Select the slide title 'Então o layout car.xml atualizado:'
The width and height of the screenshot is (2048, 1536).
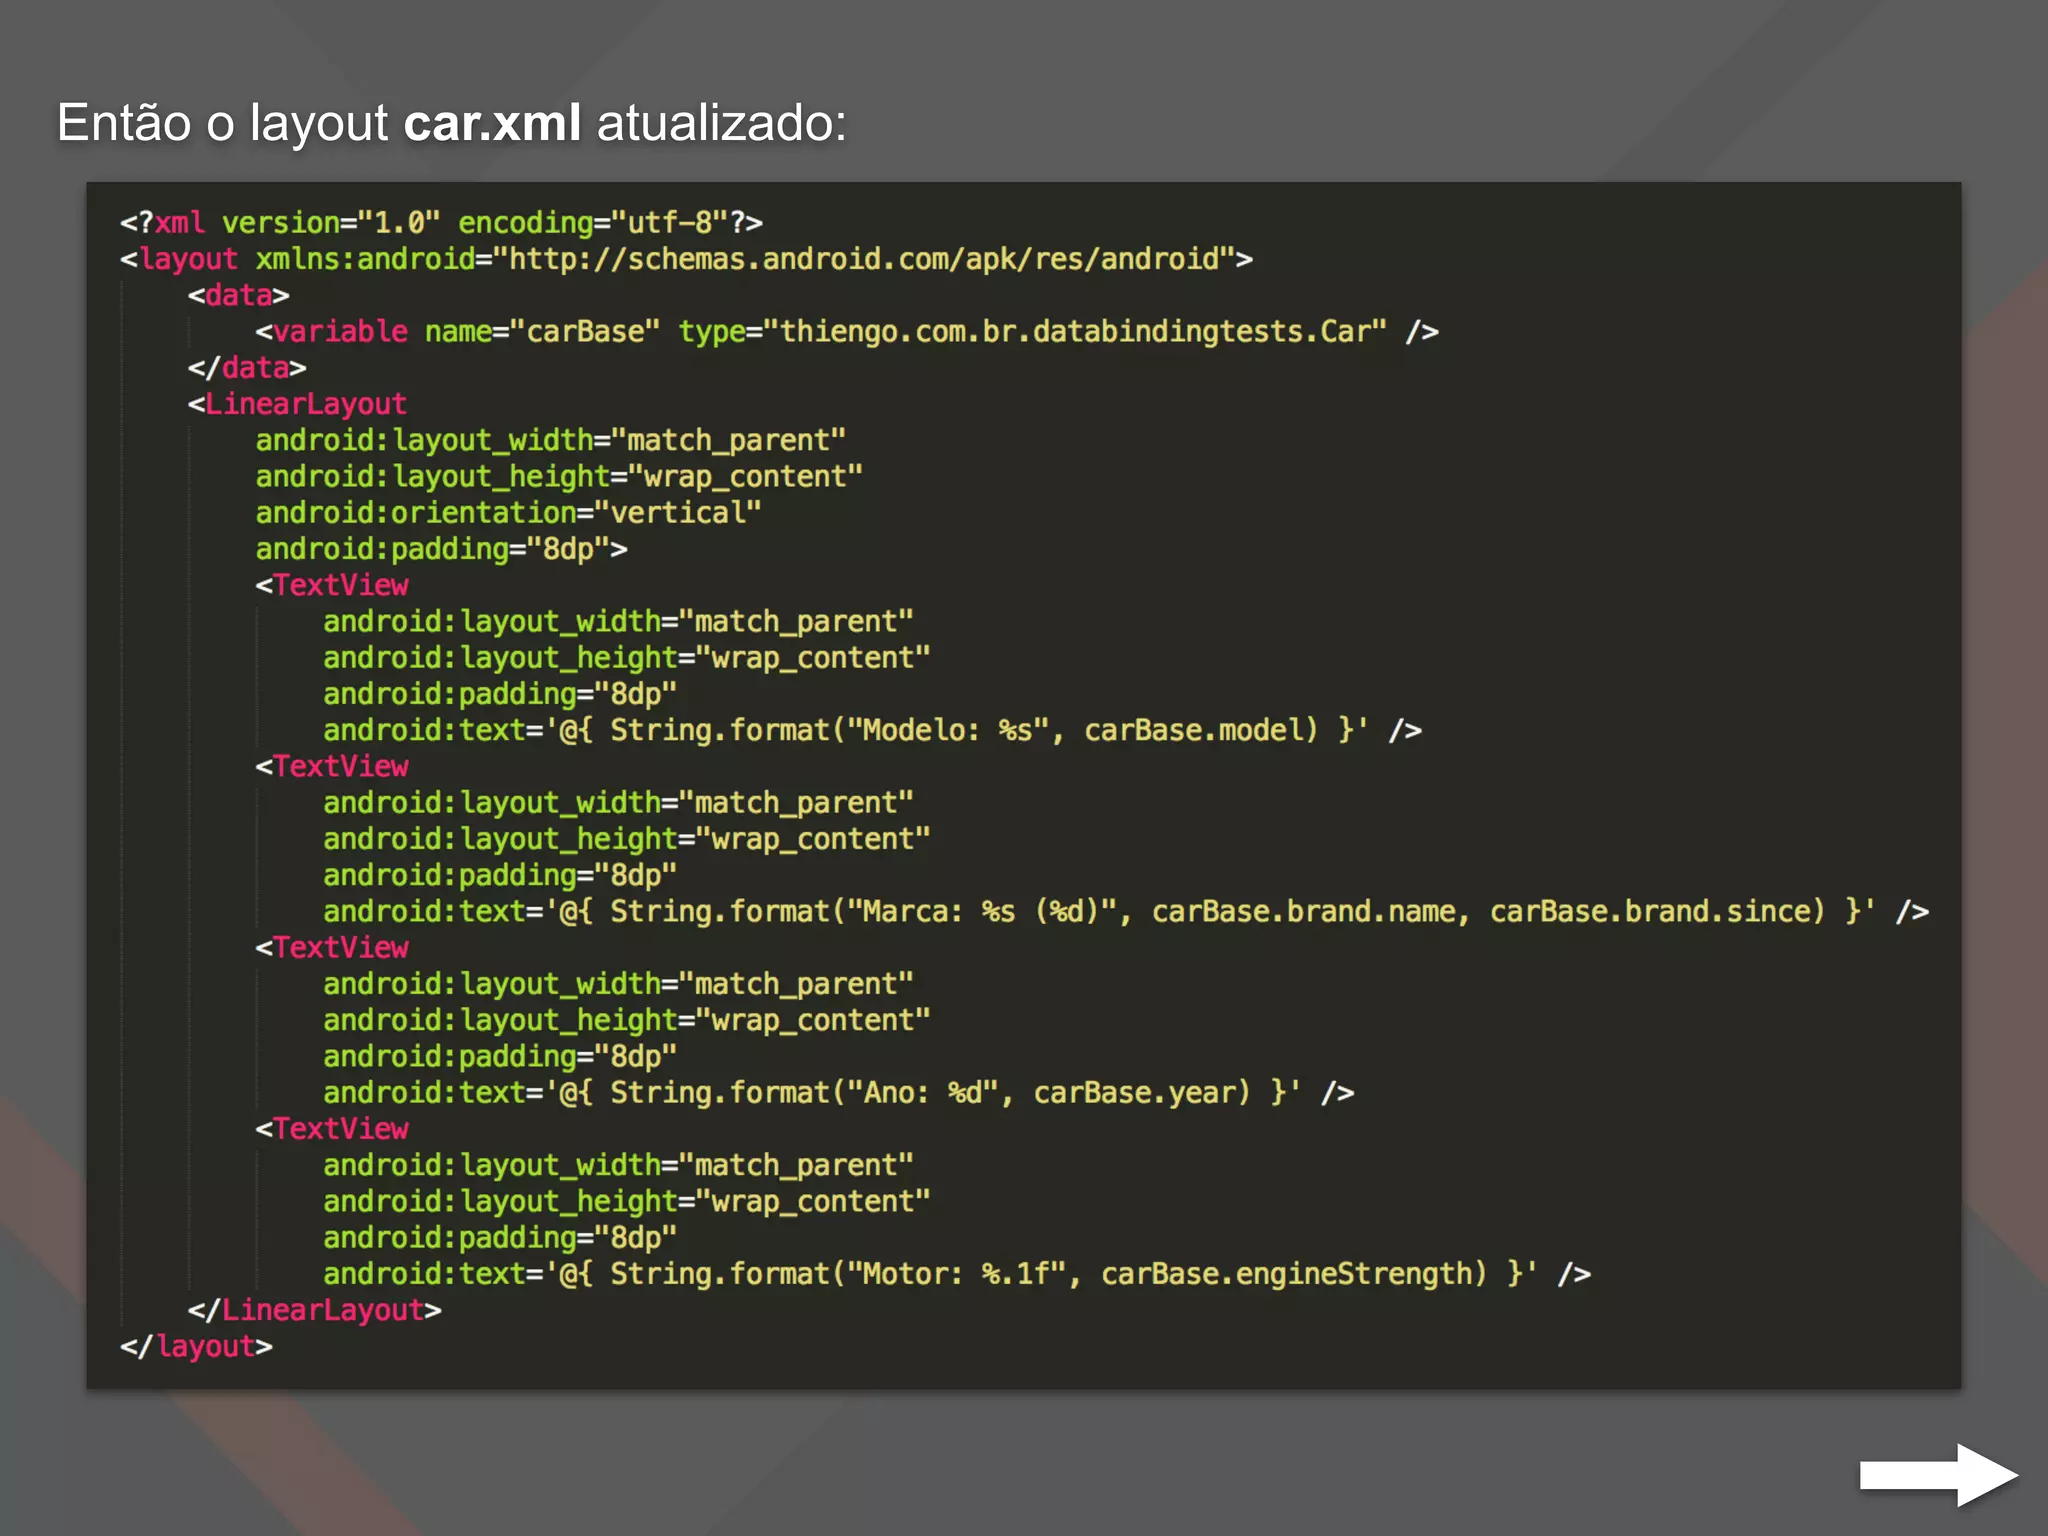pyautogui.click(x=451, y=124)
